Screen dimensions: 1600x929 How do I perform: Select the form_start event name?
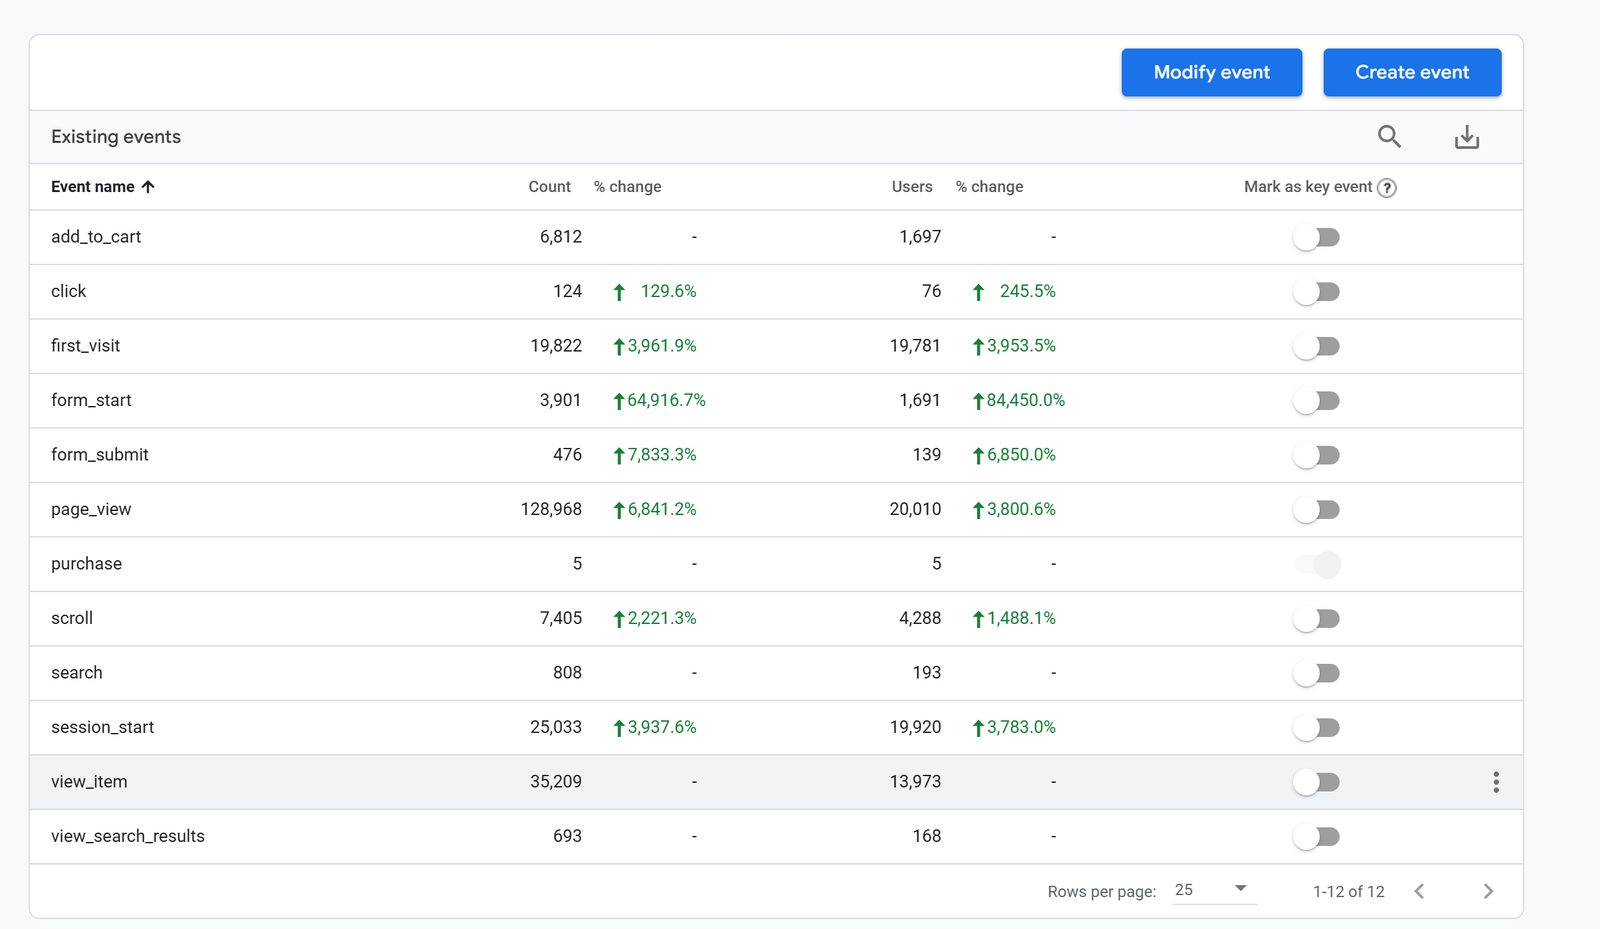tap(91, 400)
